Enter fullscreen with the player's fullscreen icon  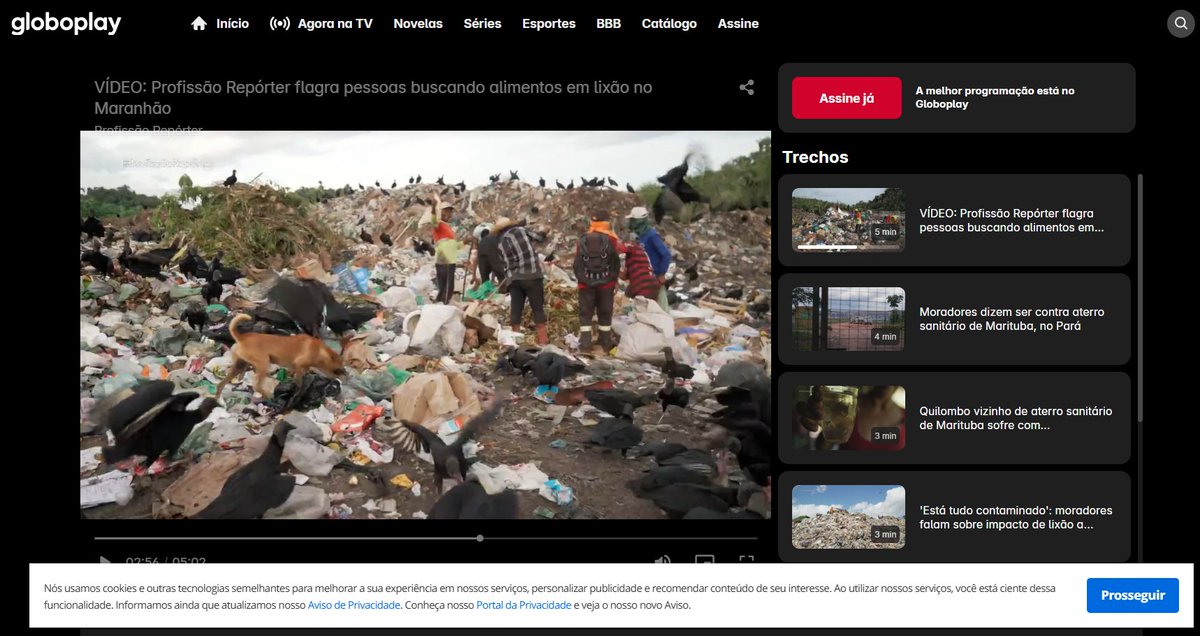click(746, 562)
